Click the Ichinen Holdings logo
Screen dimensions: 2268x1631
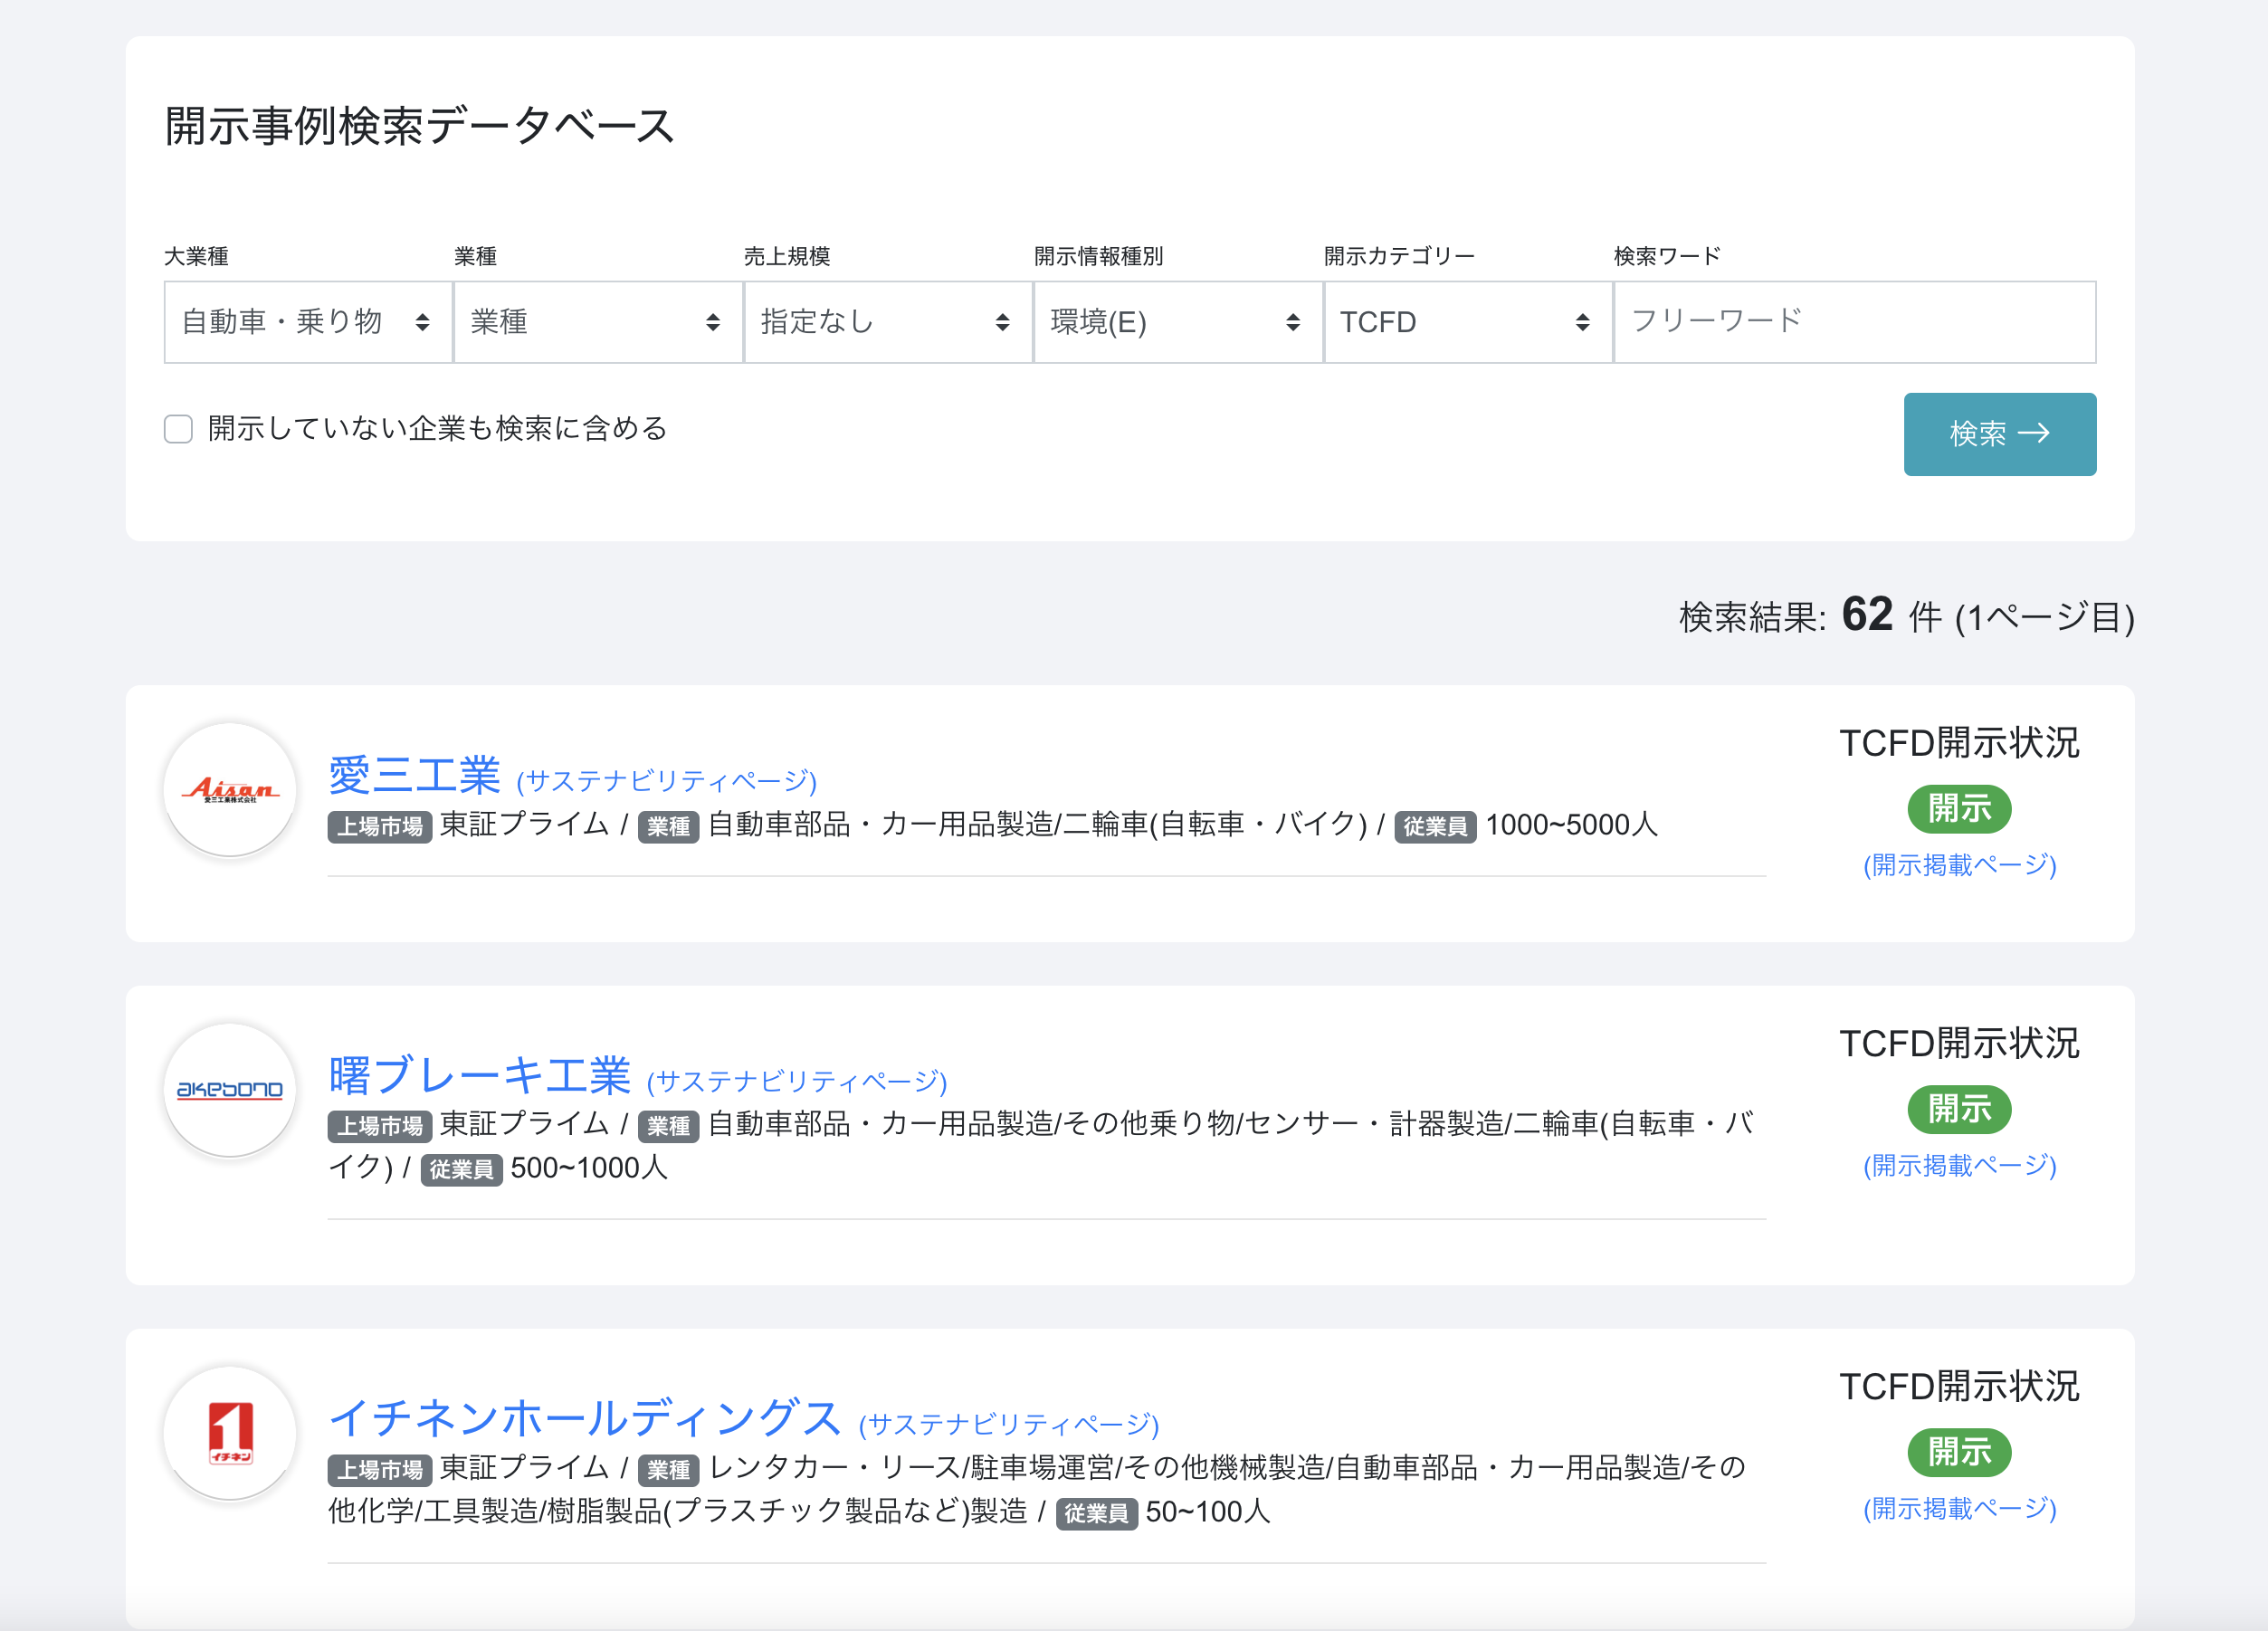pos(229,1434)
